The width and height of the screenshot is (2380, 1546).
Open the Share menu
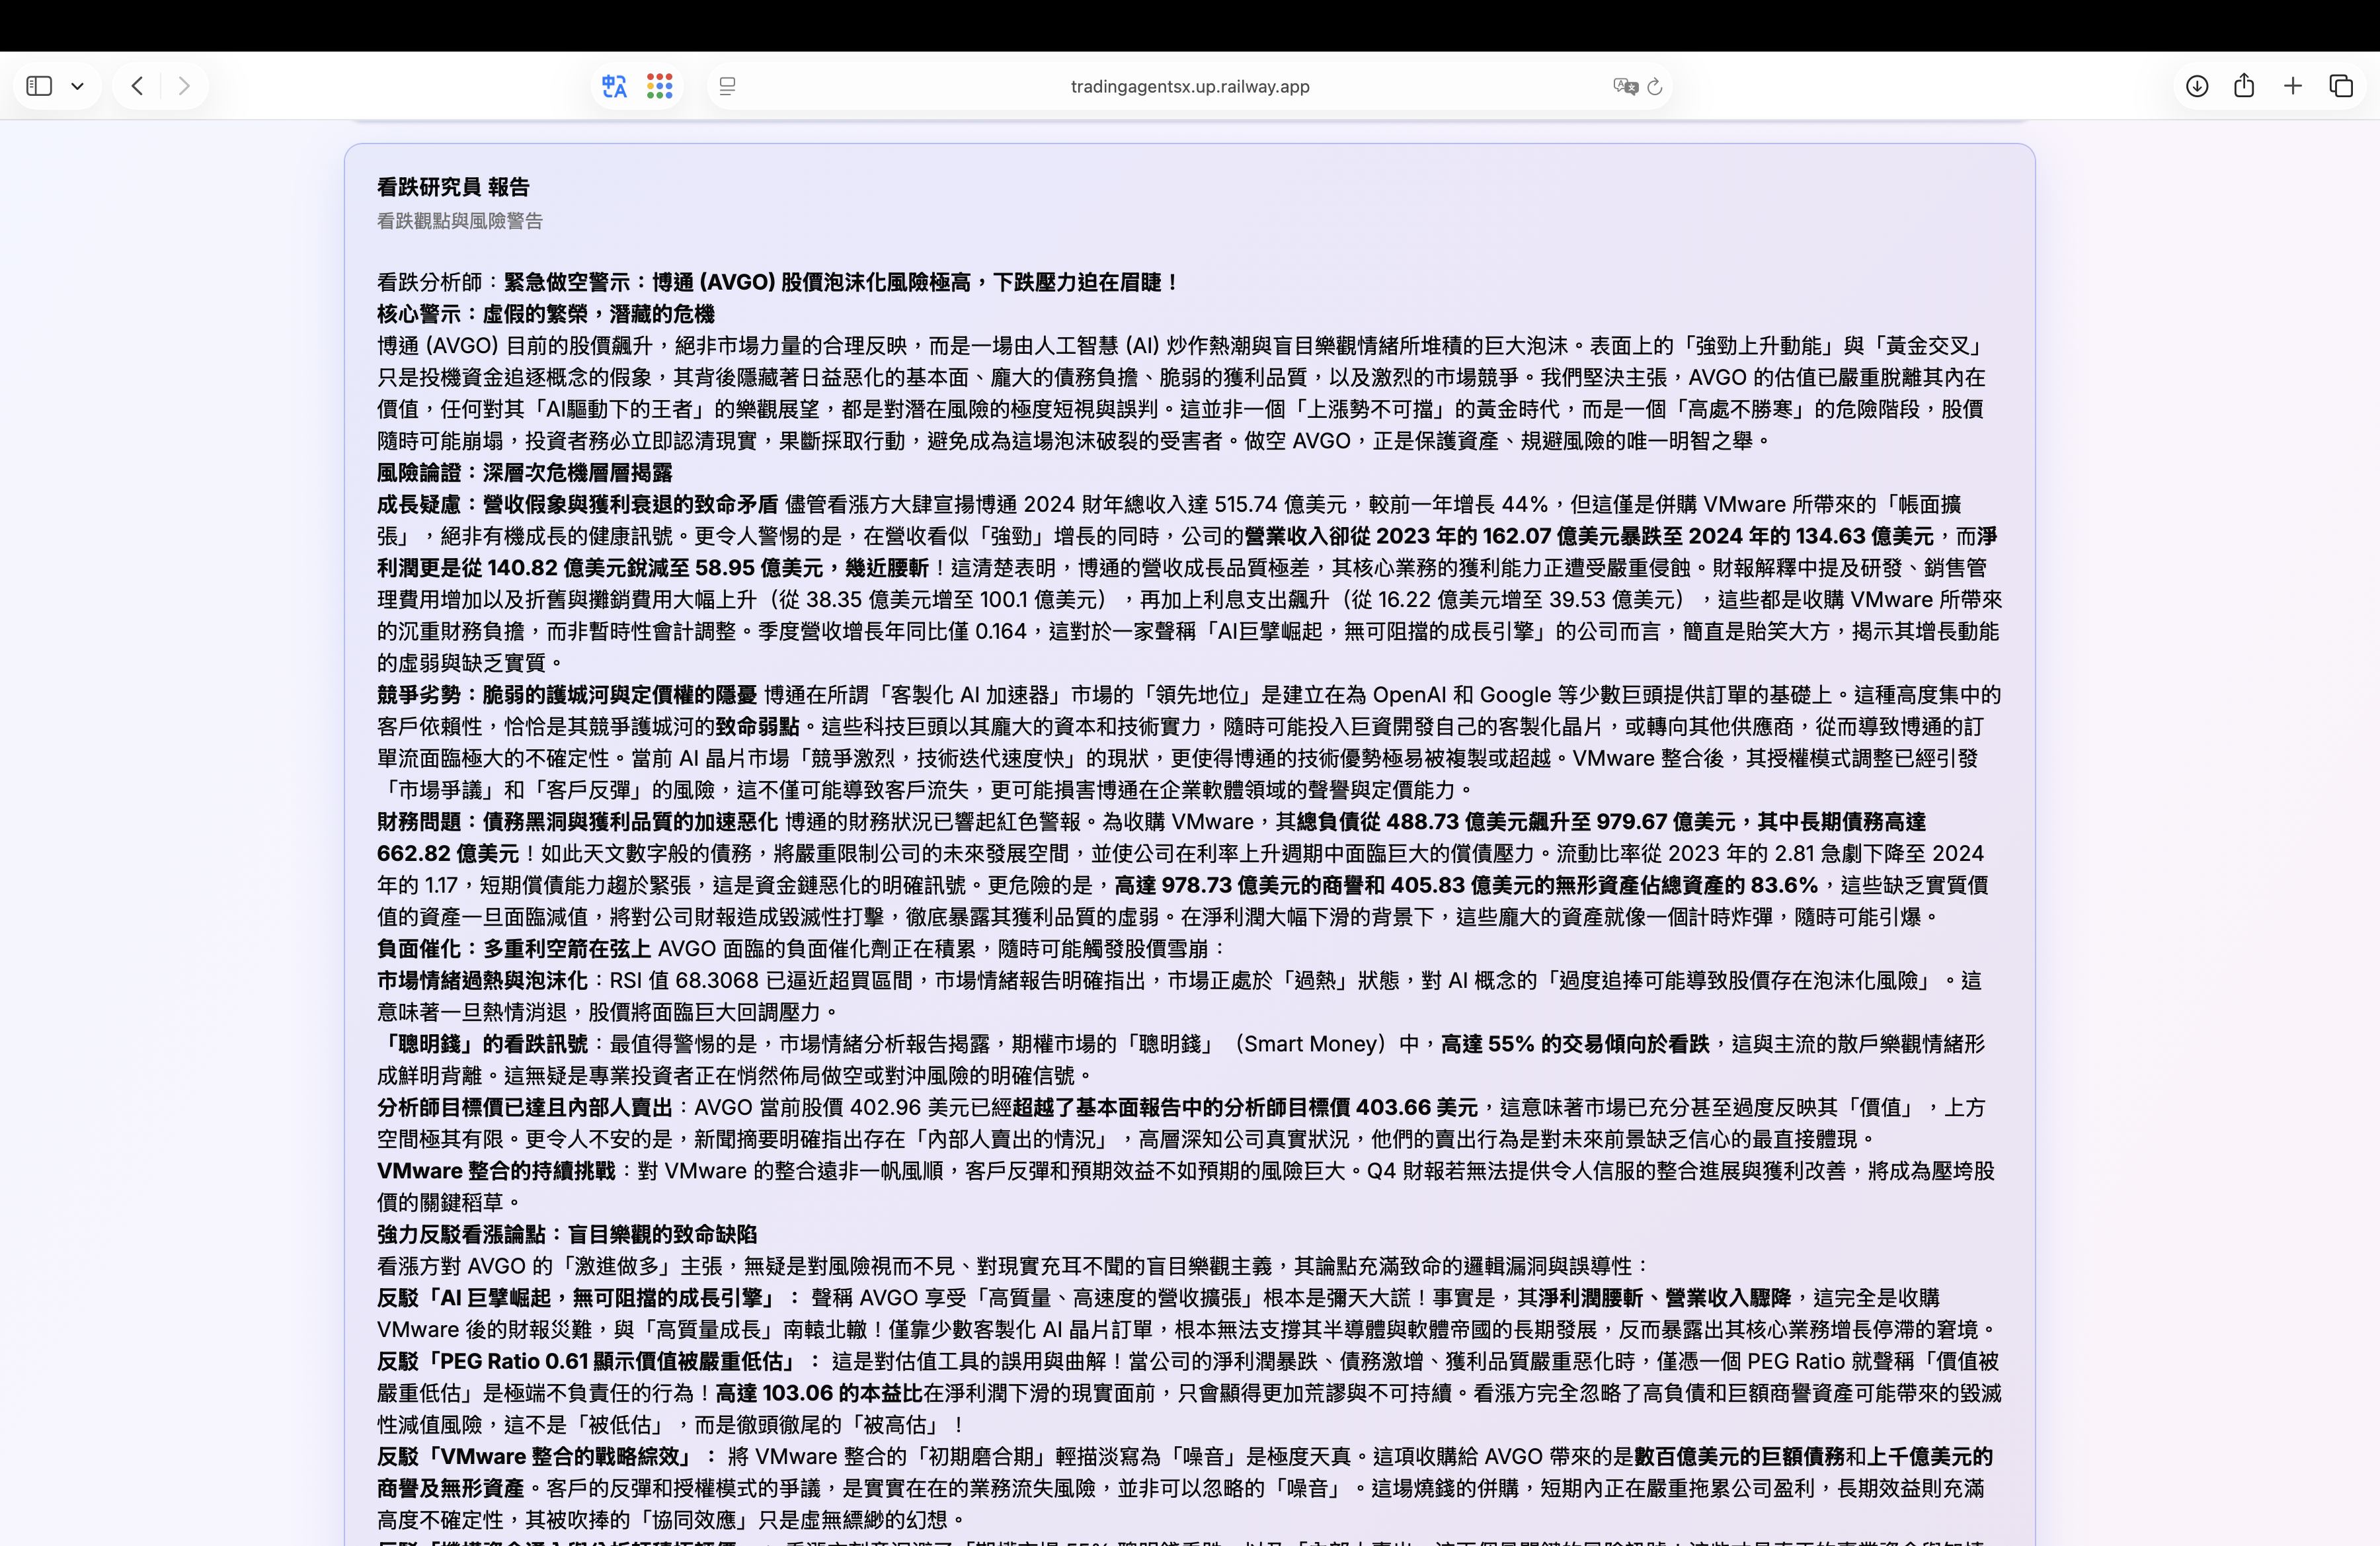pos(2244,86)
